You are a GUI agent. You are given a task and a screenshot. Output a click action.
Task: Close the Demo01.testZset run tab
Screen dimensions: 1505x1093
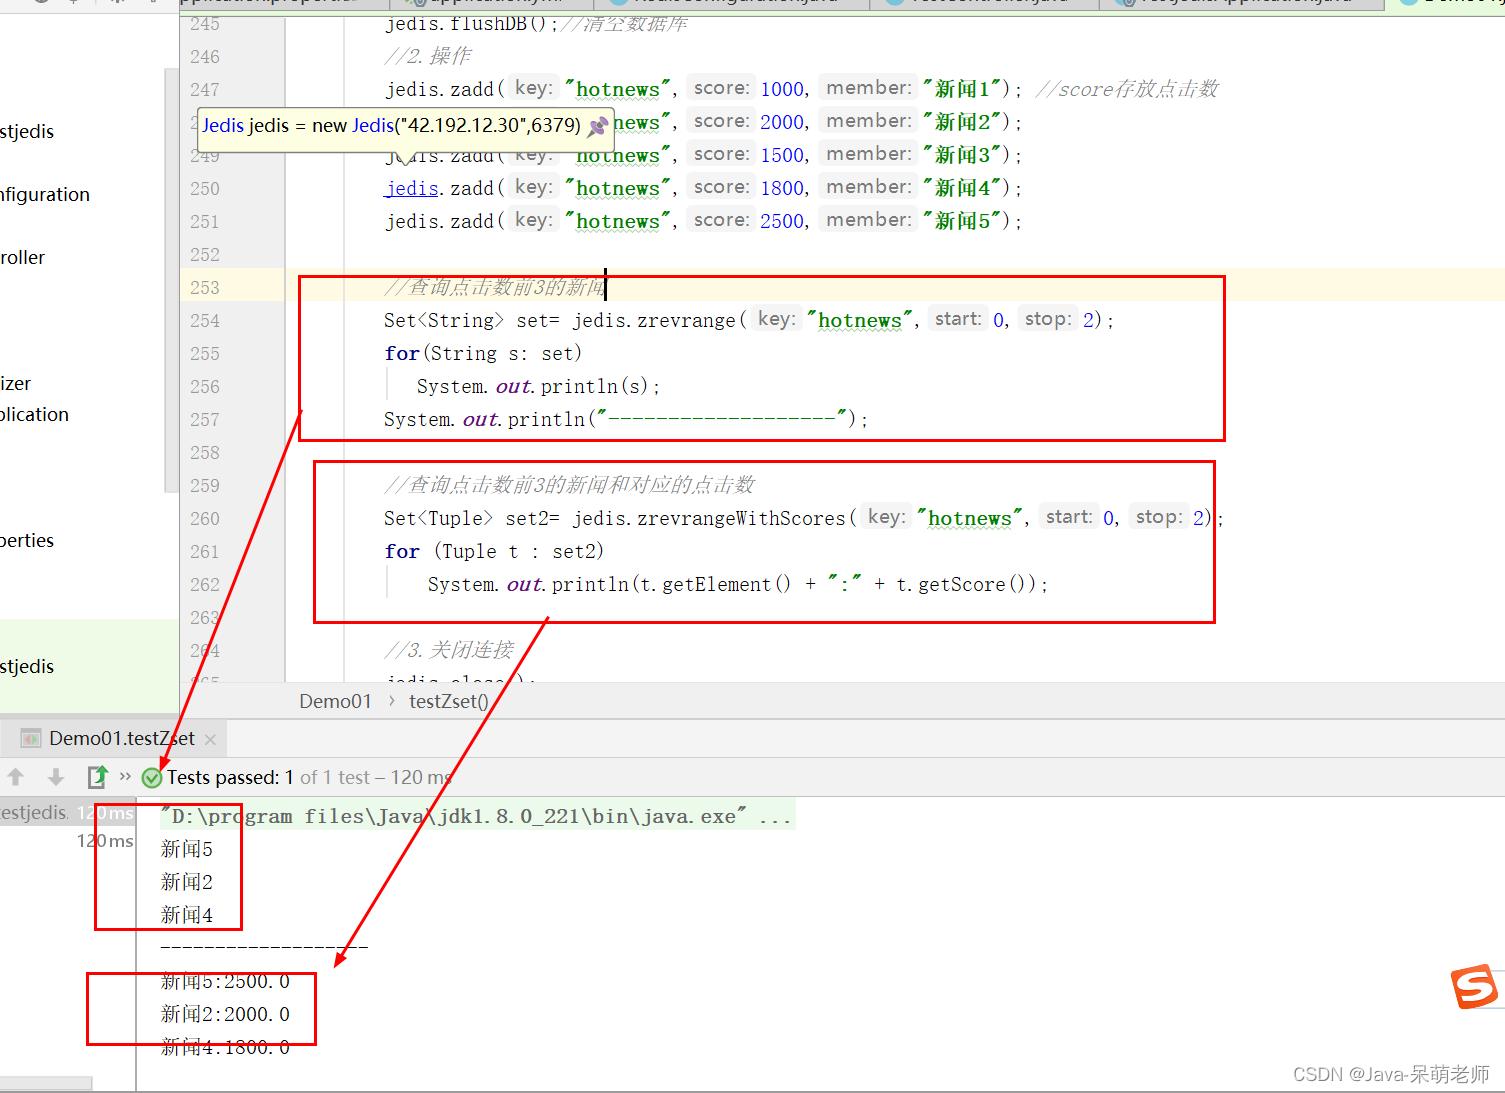[210, 740]
